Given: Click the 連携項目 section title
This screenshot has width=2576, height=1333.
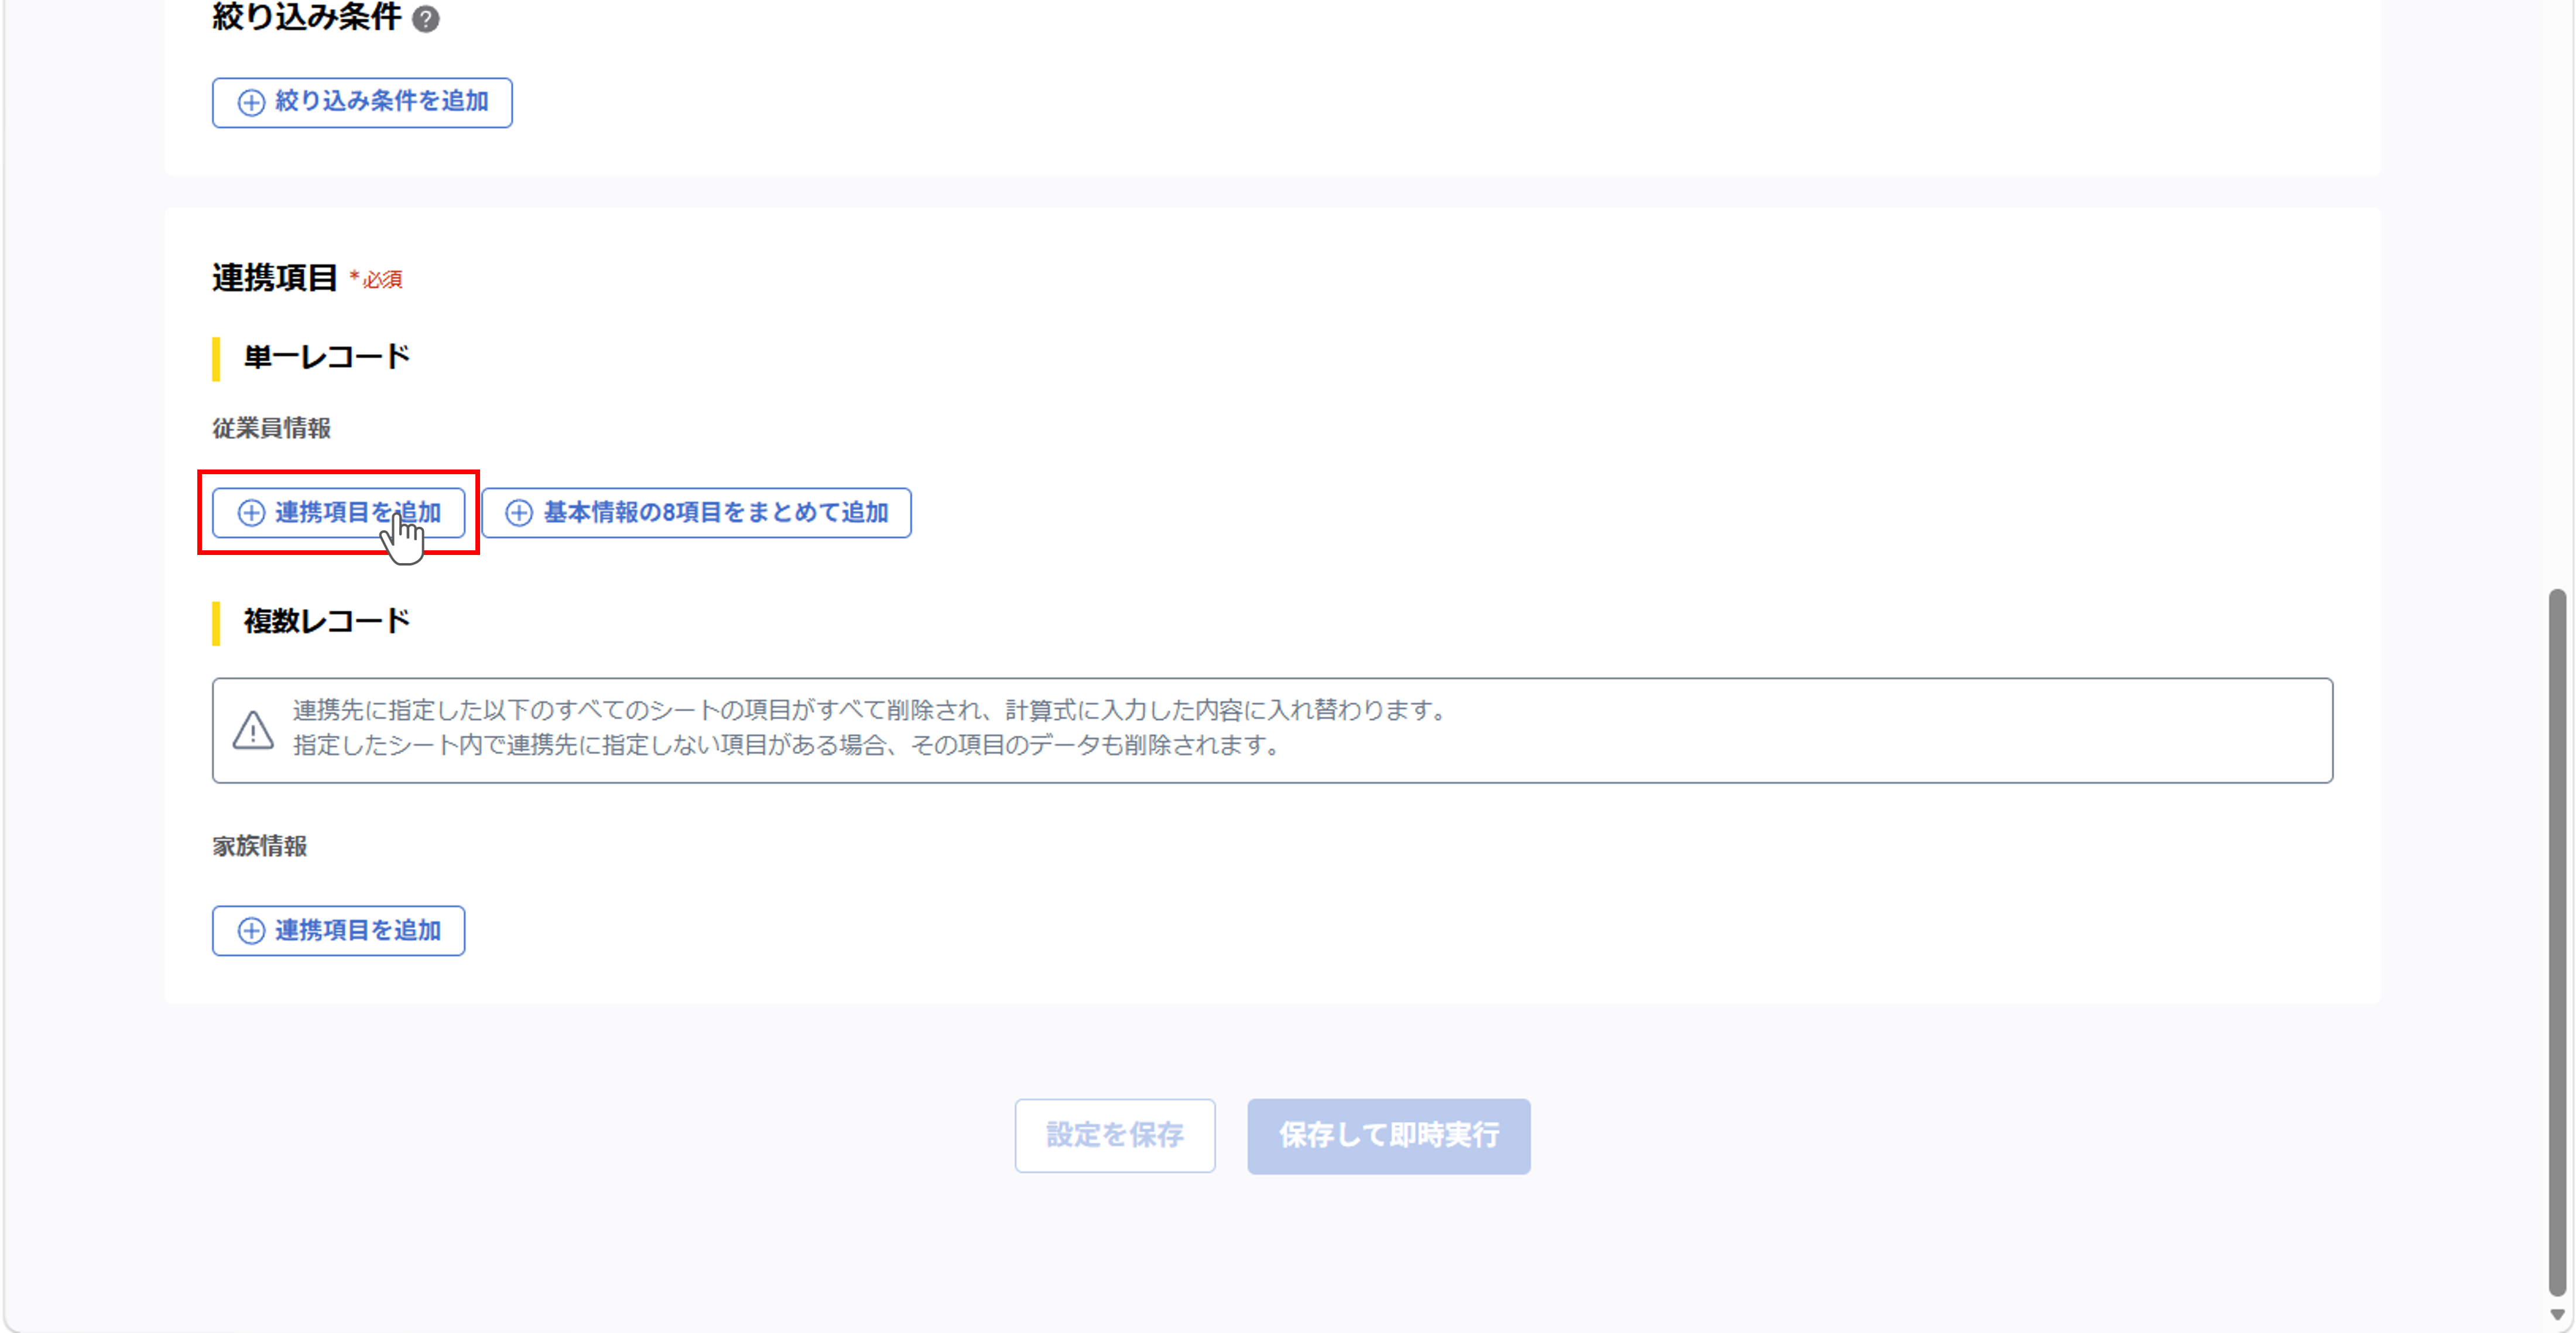Looking at the screenshot, I should [x=274, y=278].
